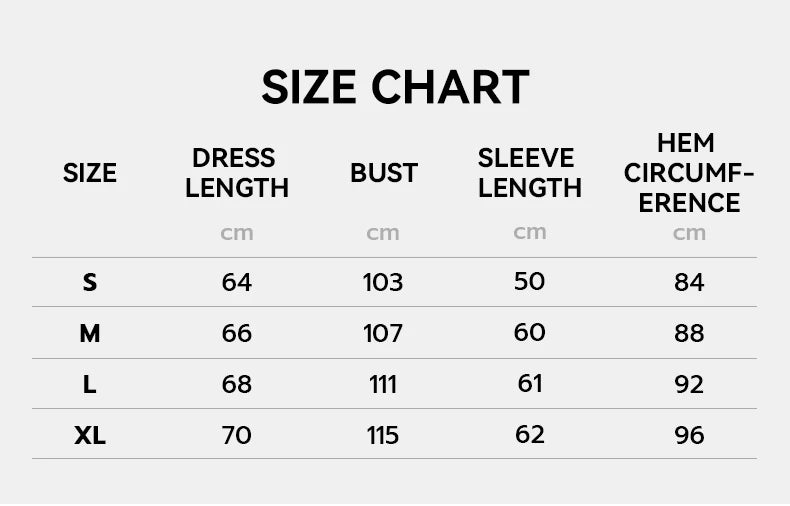
Task: Click the hem circumference value 96
Action: point(689,435)
